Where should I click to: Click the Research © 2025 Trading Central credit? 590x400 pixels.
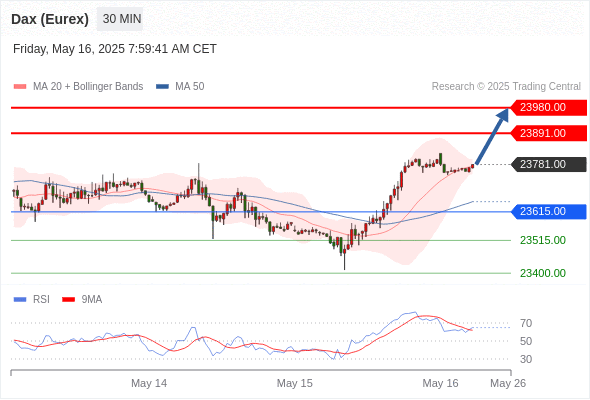tap(506, 87)
